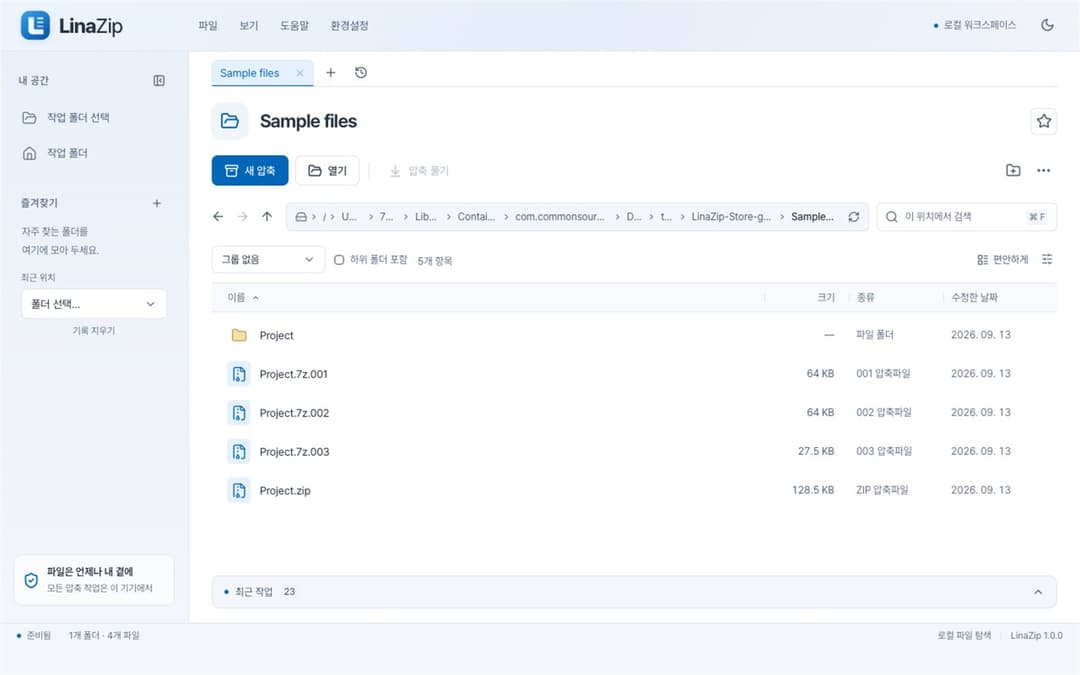Image resolution: width=1080 pixels, height=675 pixels.
Task: Click Project.7z.003 archive icon
Action: click(239, 452)
